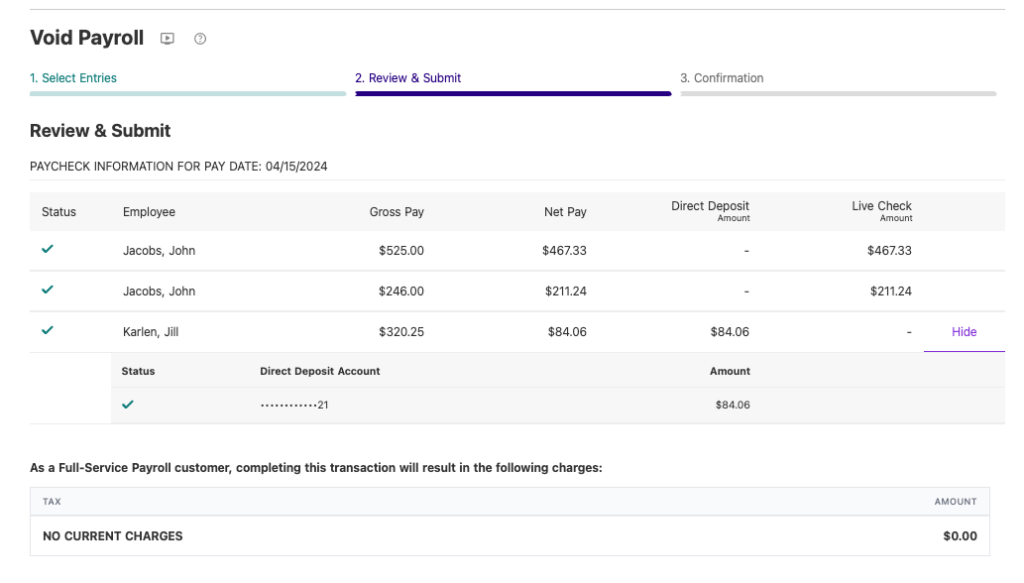1024x583 pixels.
Task: Click Karlen's $84.06 direct deposit amount
Action: 729,332
